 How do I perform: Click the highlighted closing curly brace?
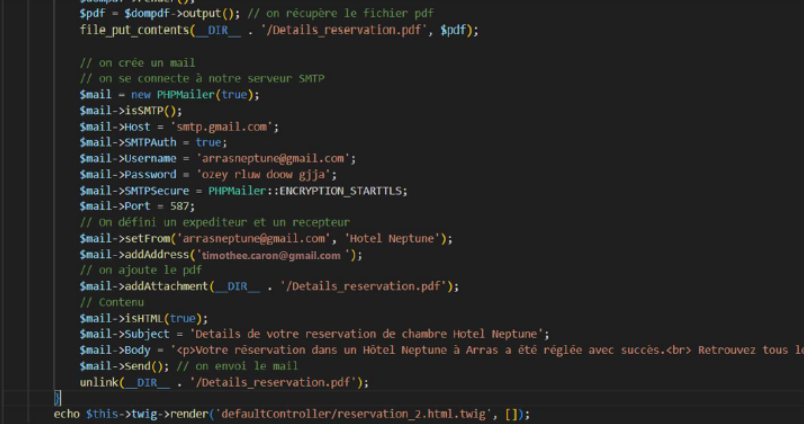[57, 397]
